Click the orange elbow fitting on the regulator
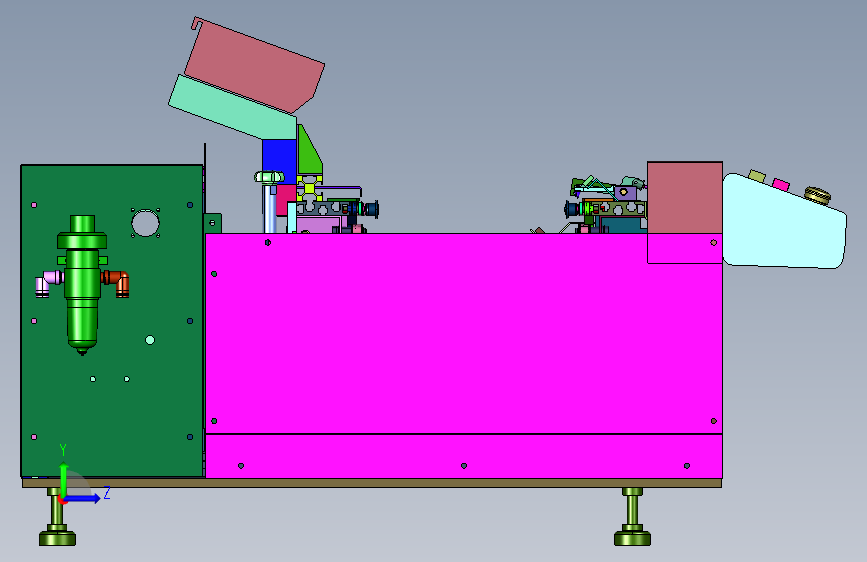Screen dimensions: 867x562 tap(116, 283)
